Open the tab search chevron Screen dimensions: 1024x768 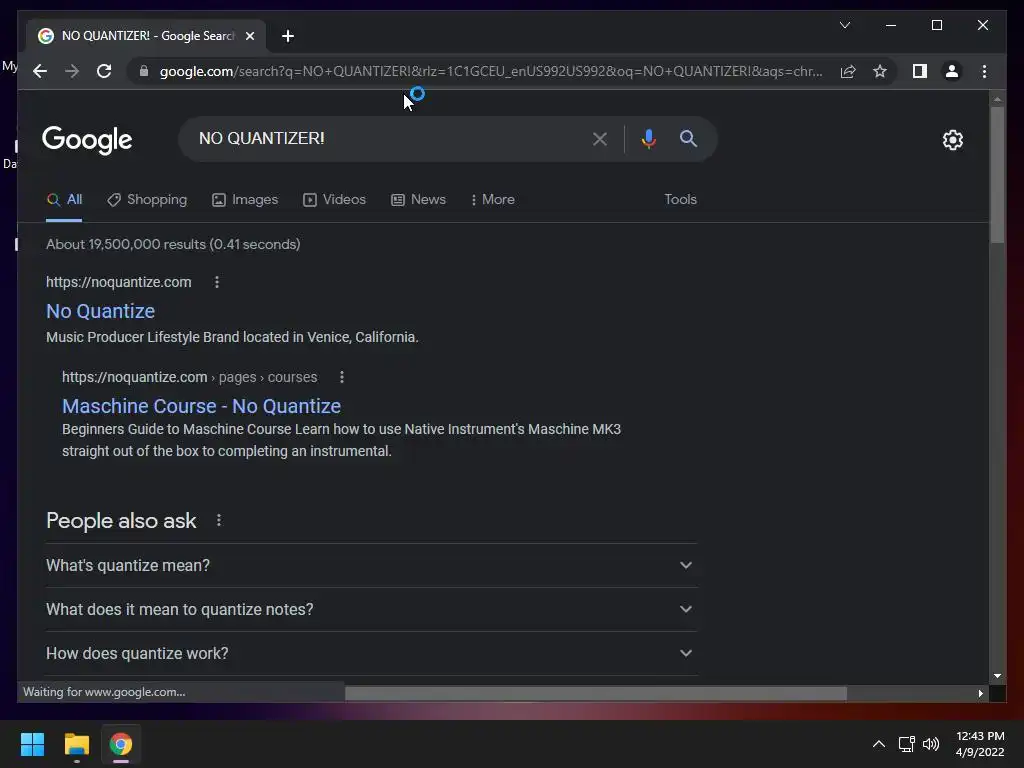tap(844, 25)
